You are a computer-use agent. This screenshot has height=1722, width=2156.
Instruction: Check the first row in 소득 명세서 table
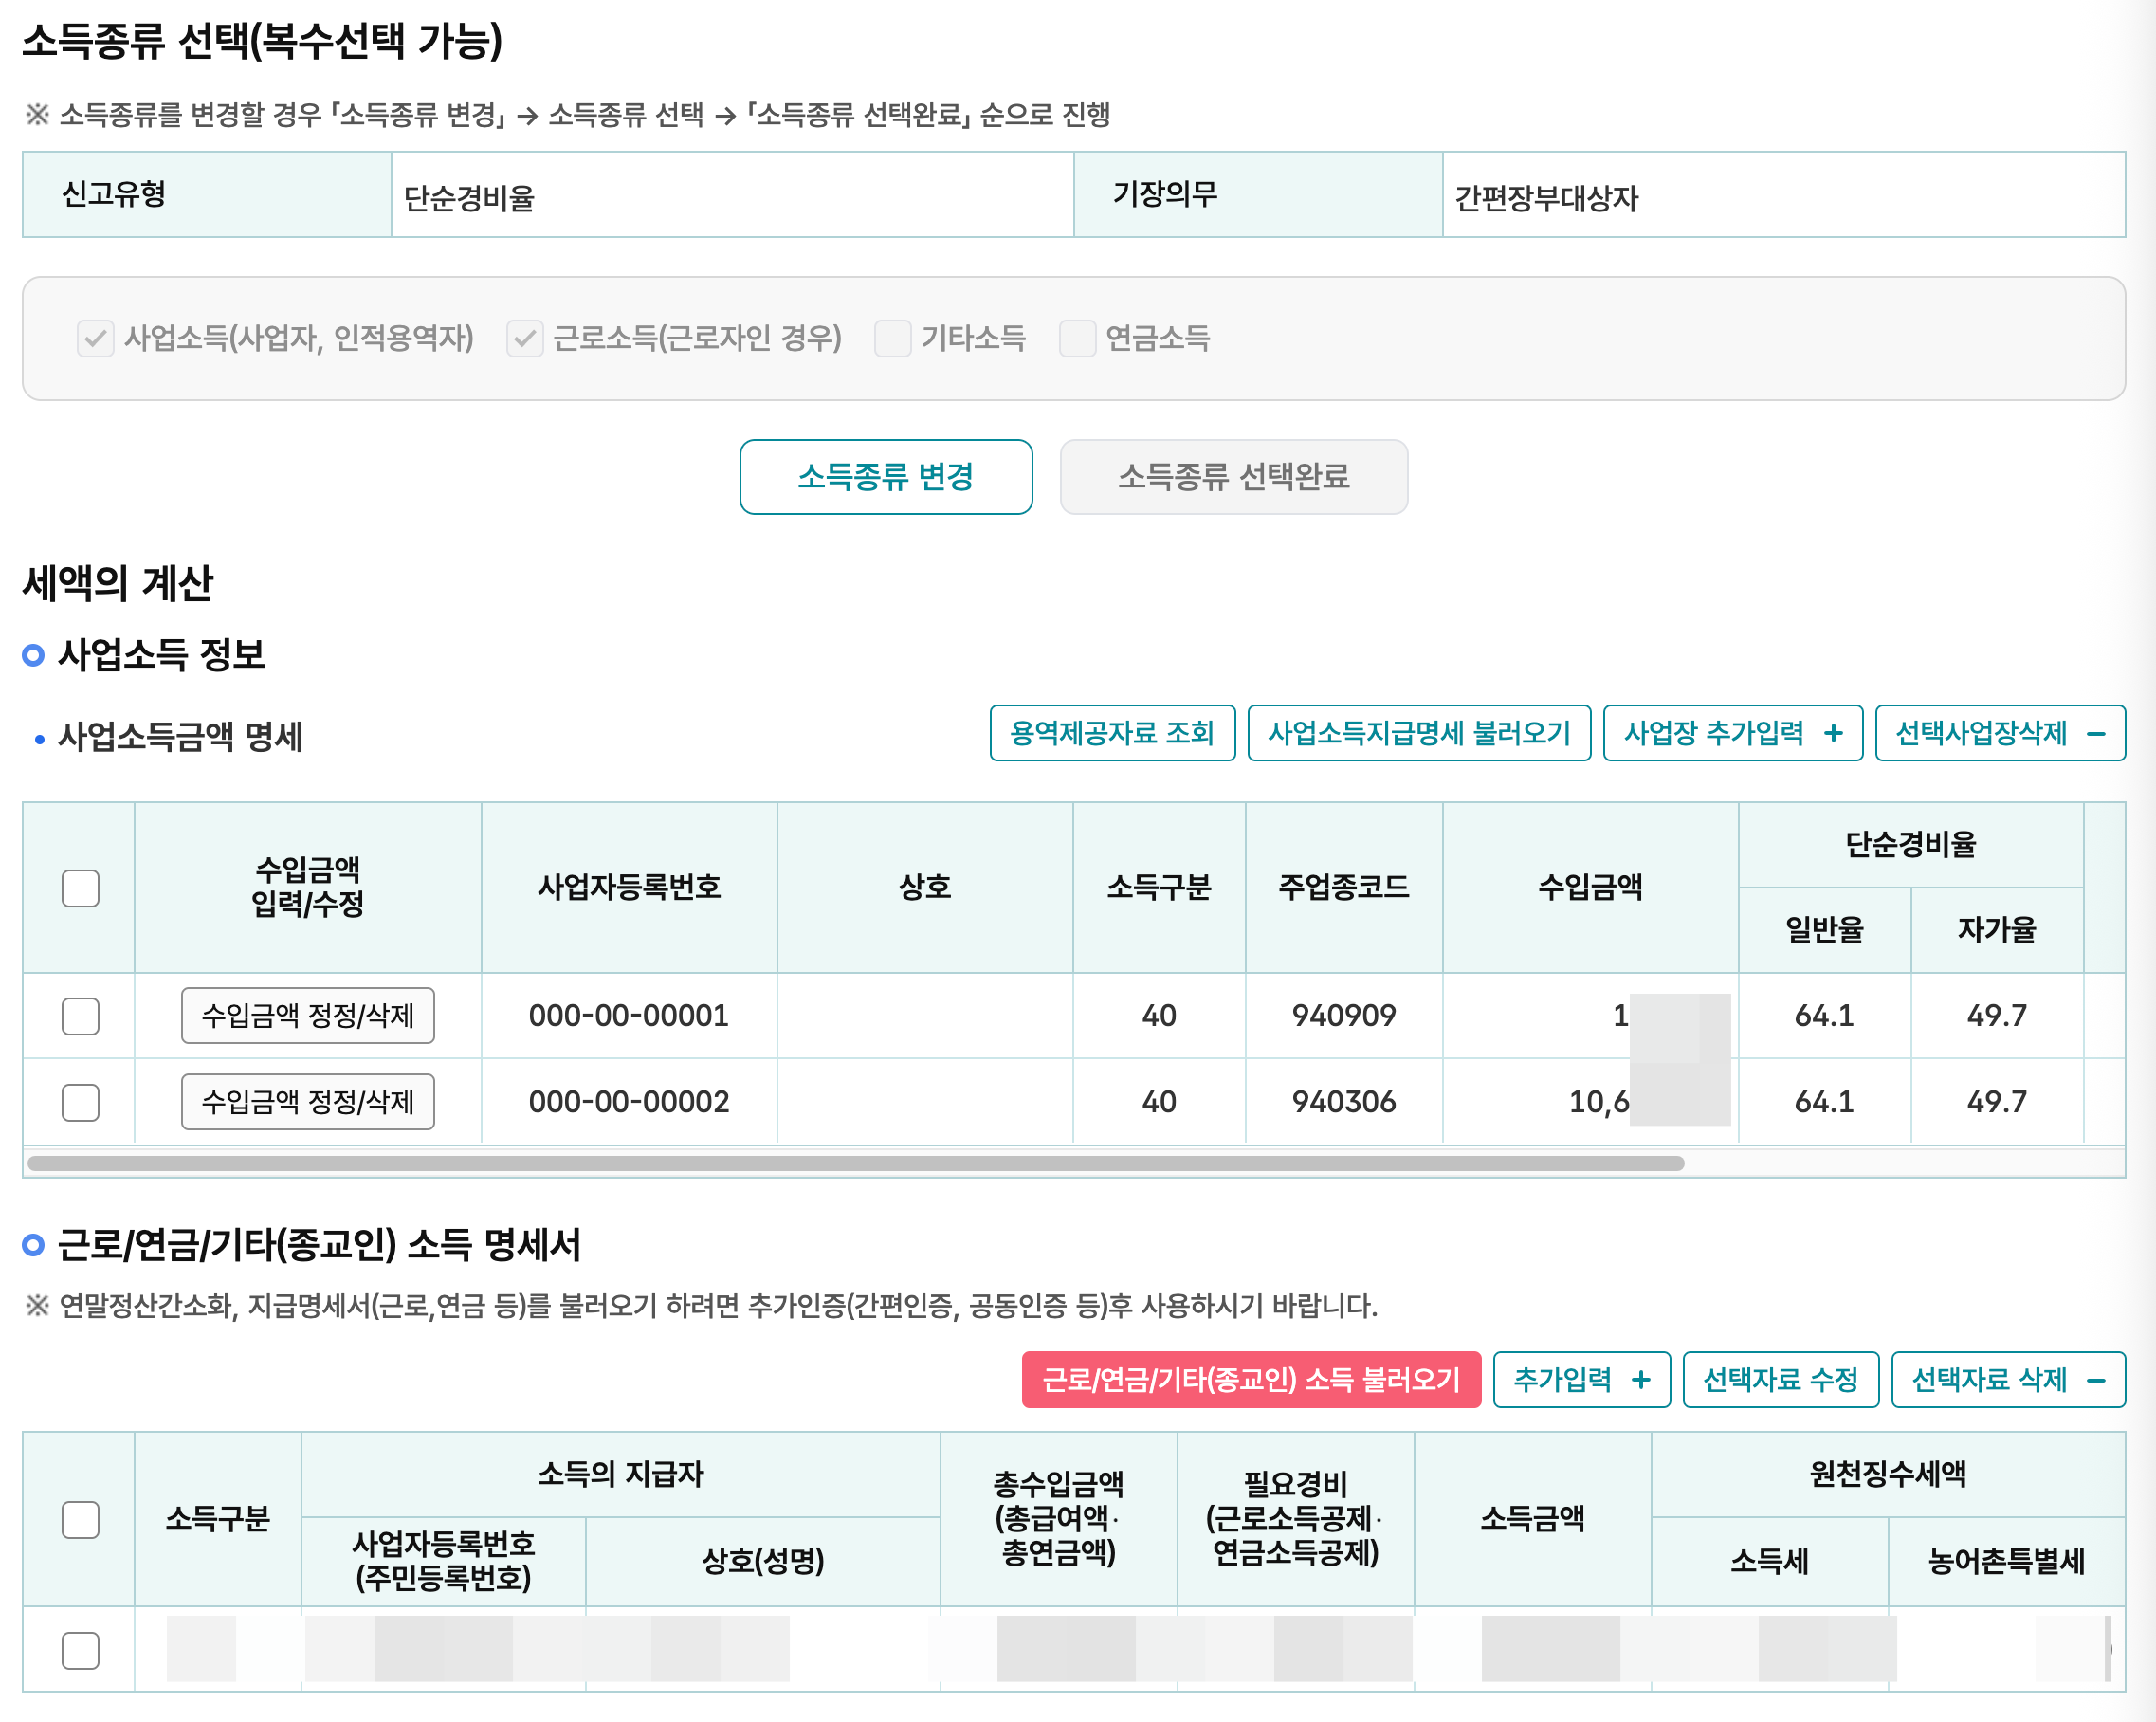80,1650
